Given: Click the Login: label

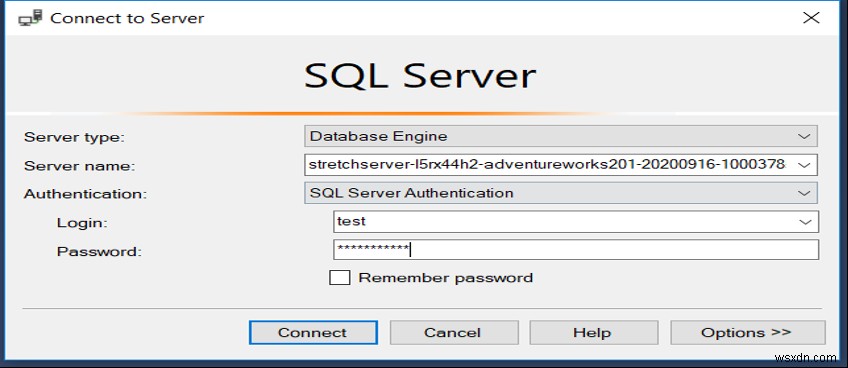Looking at the screenshot, I should (x=83, y=222).
